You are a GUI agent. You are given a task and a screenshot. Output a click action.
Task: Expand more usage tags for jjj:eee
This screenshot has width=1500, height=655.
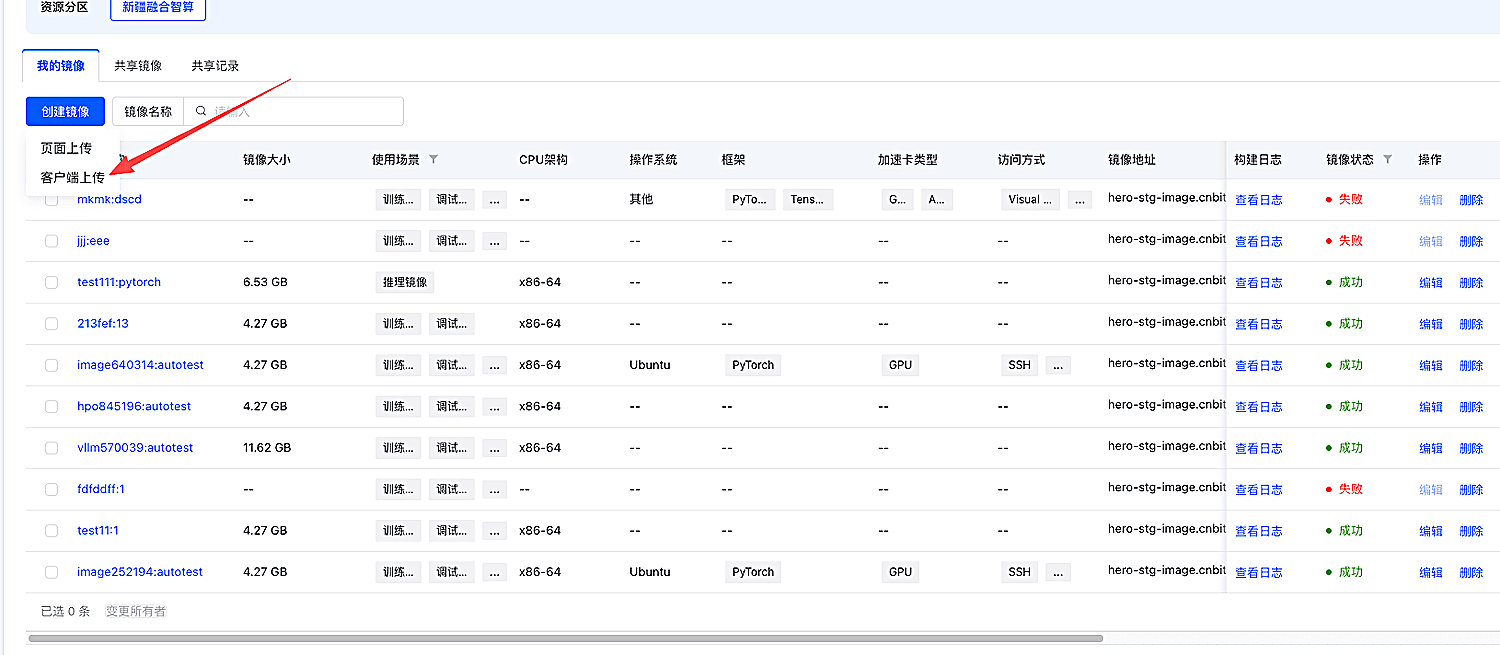(495, 241)
